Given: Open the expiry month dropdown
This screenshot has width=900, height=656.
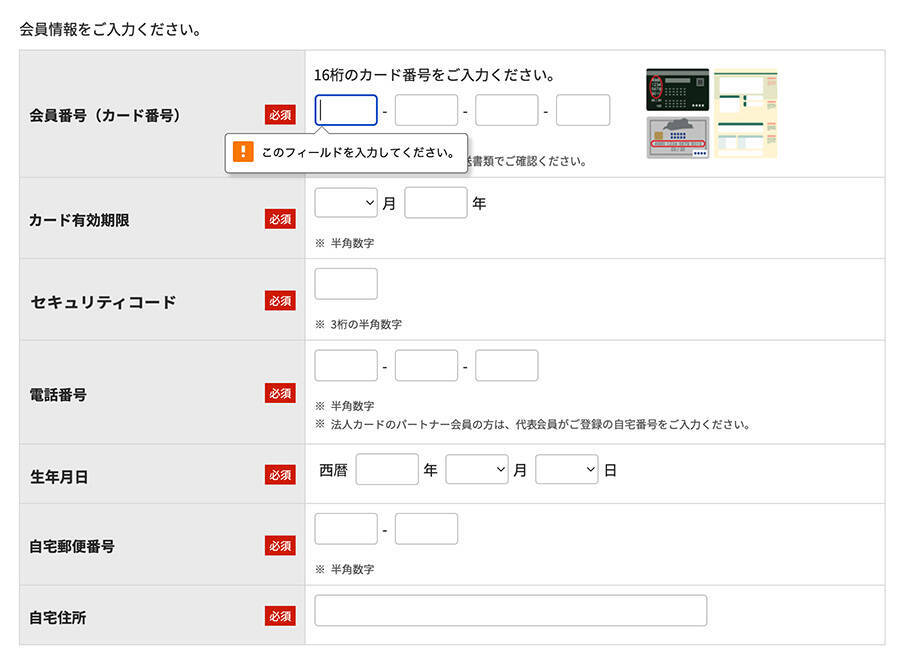Looking at the screenshot, I should tap(345, 202).
